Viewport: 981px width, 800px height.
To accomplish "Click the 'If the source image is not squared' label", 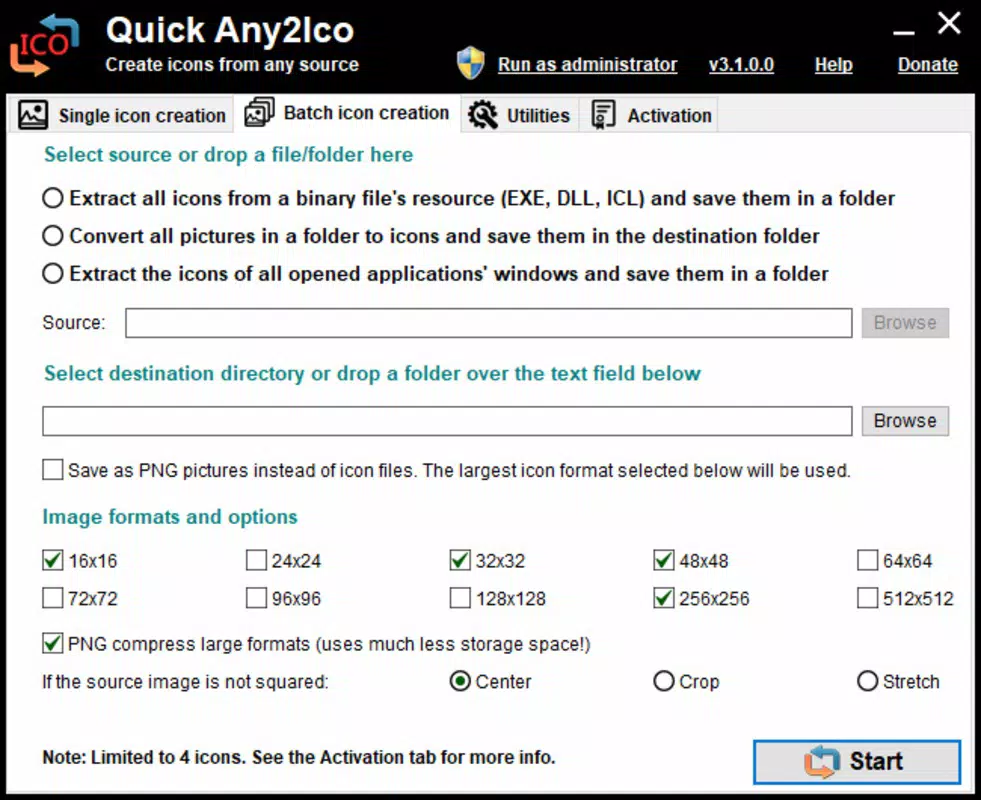I will click(x=185, y=682).
